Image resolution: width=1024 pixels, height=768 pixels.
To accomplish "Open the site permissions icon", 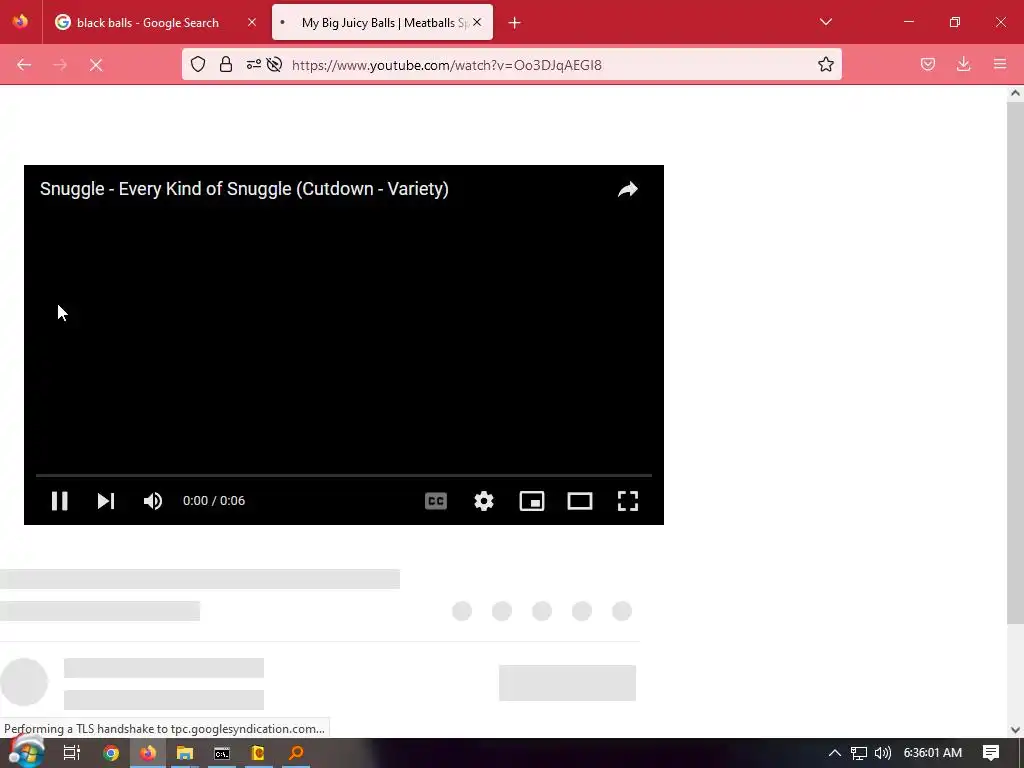I will pos(253,65).
